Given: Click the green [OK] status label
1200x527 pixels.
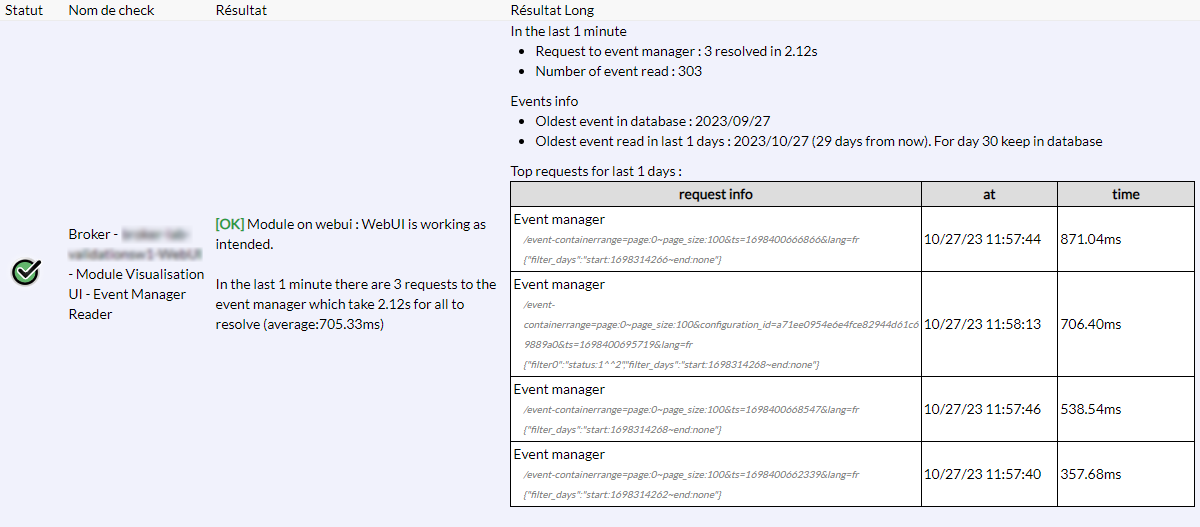Looking at the screenshot, I should pos(230,224).
